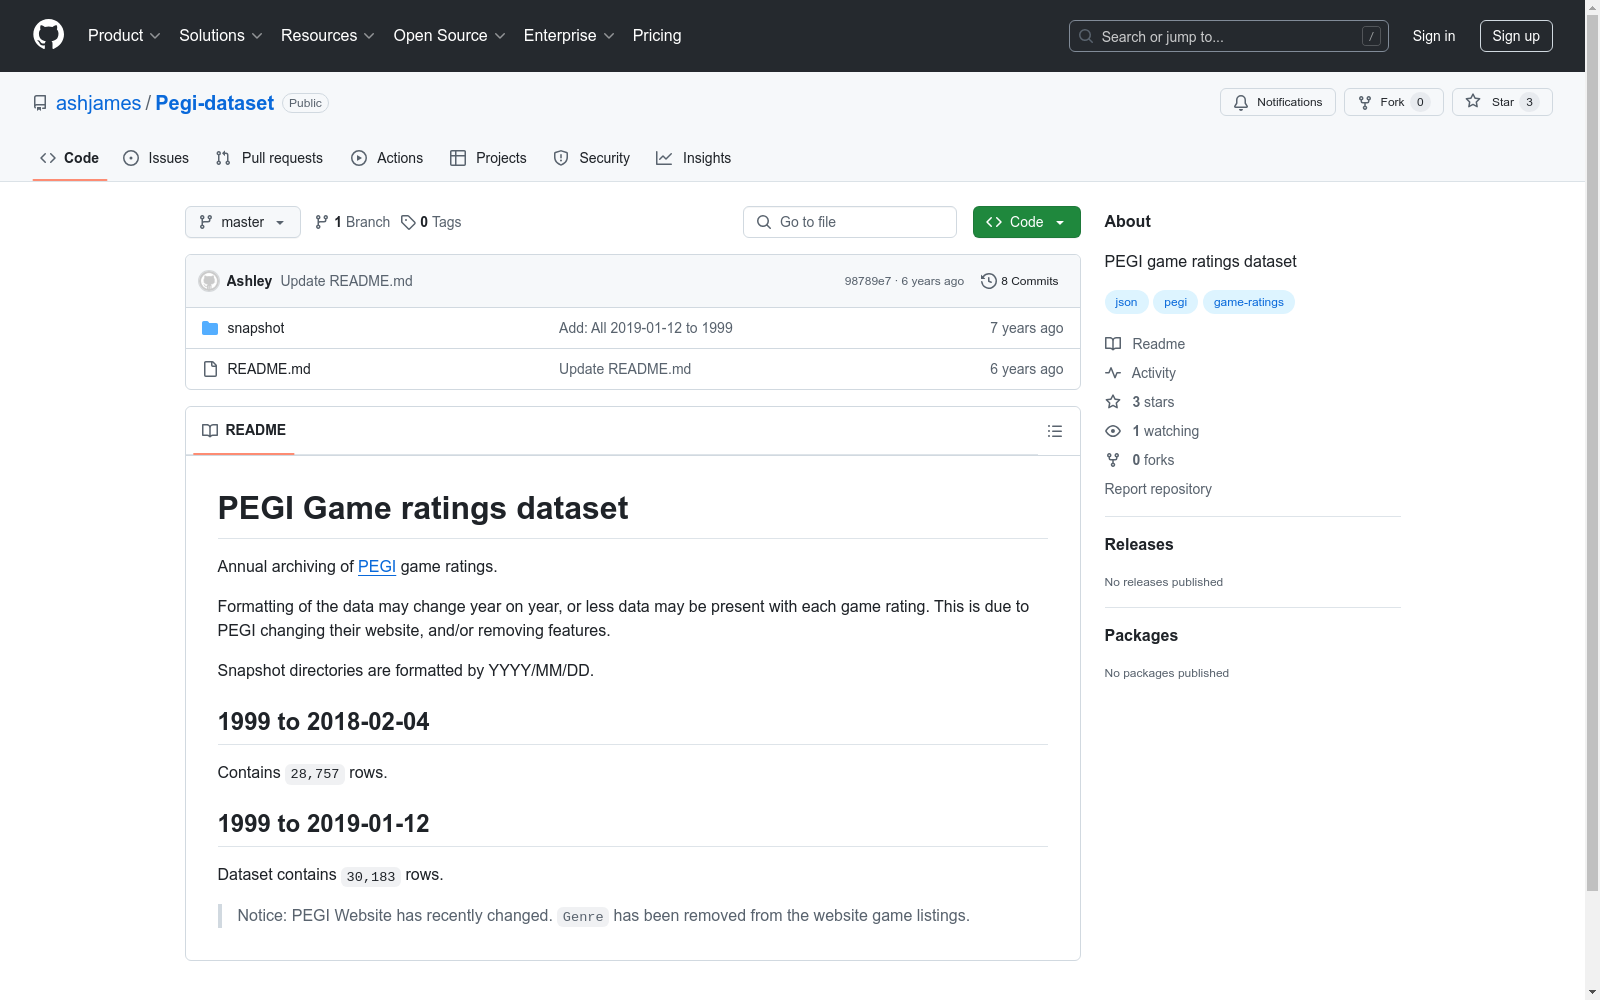The width and height of the screenshot is (1600, 1000).
Task: Open the README outline list icon
Action: click(1054, 431)
